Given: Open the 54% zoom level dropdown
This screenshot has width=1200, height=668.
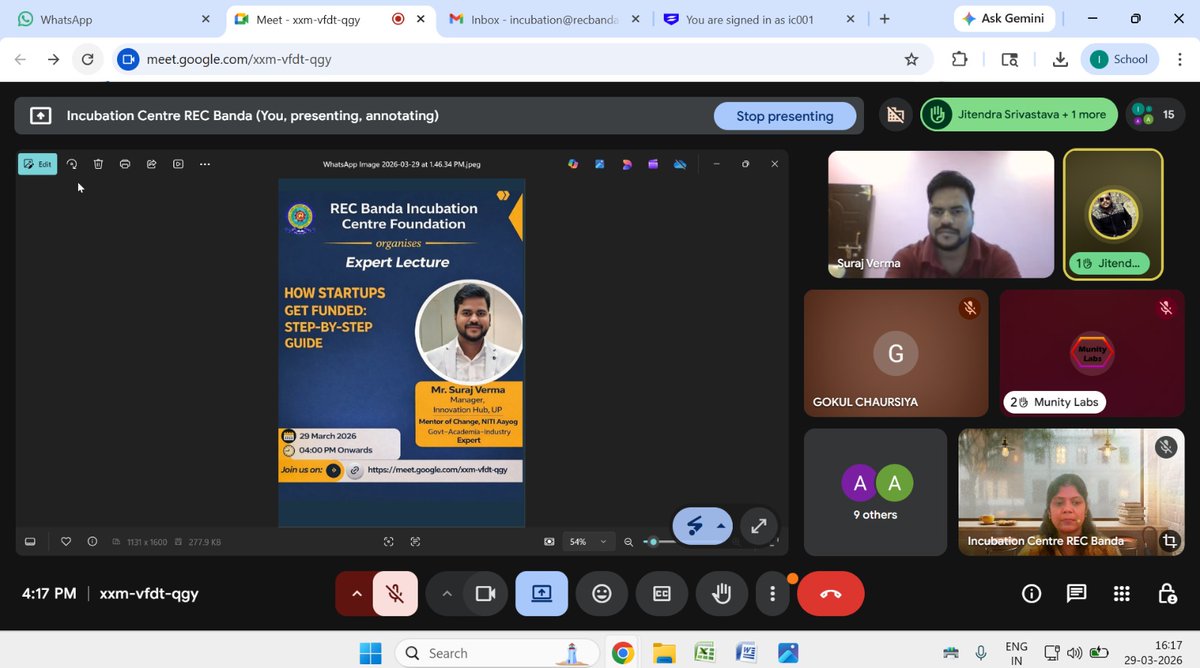Looking at the screenshot, I should tap(589, 541).
